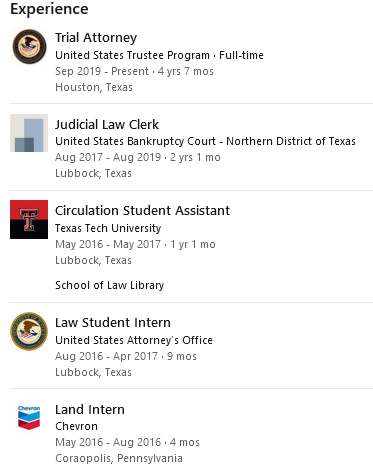The image size is (373, 472).
Task: Open the Trial Attorney position title
Action: (96, 38)
